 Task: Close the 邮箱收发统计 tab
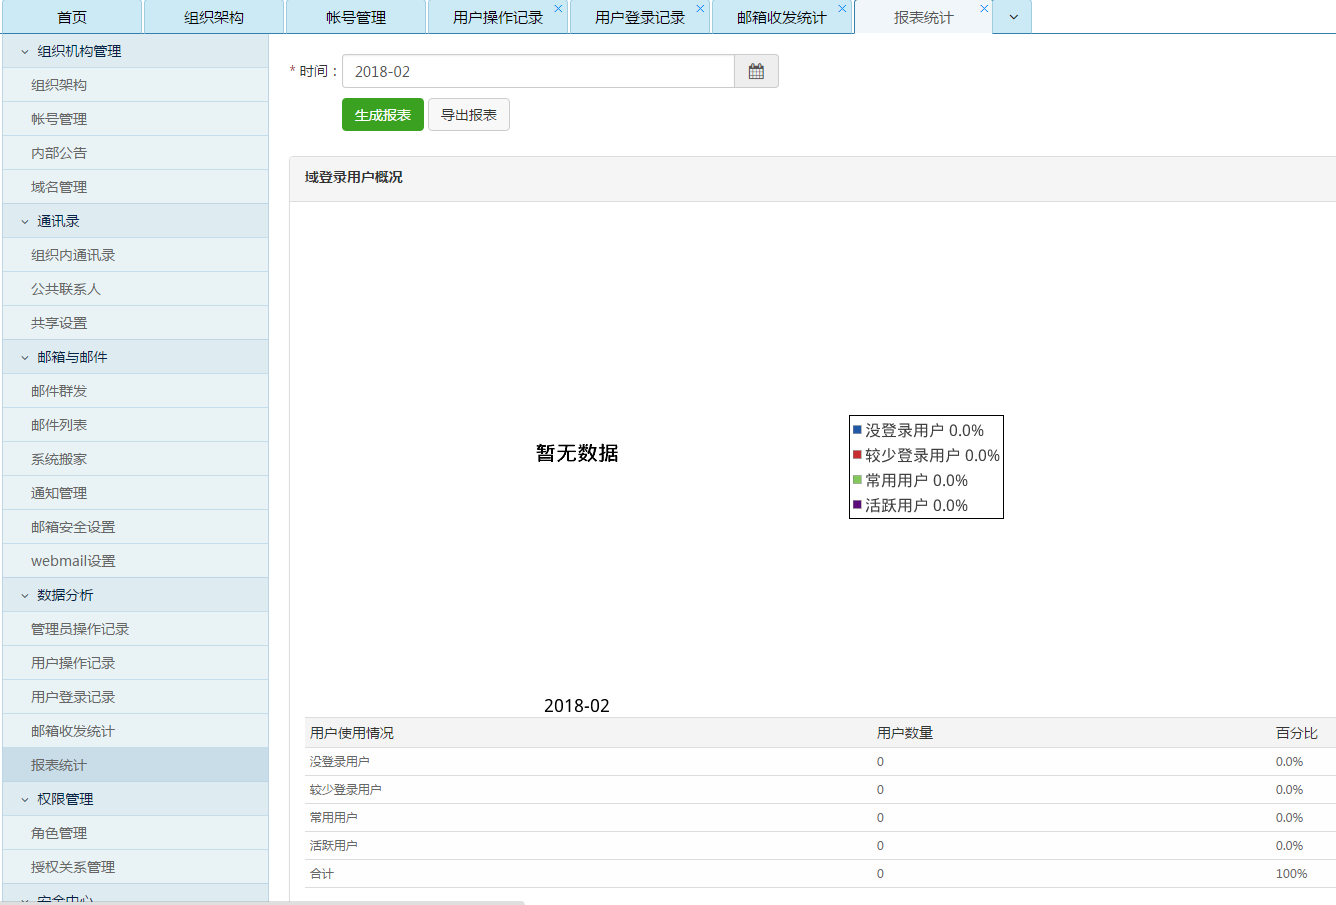(x=842, y=8)
